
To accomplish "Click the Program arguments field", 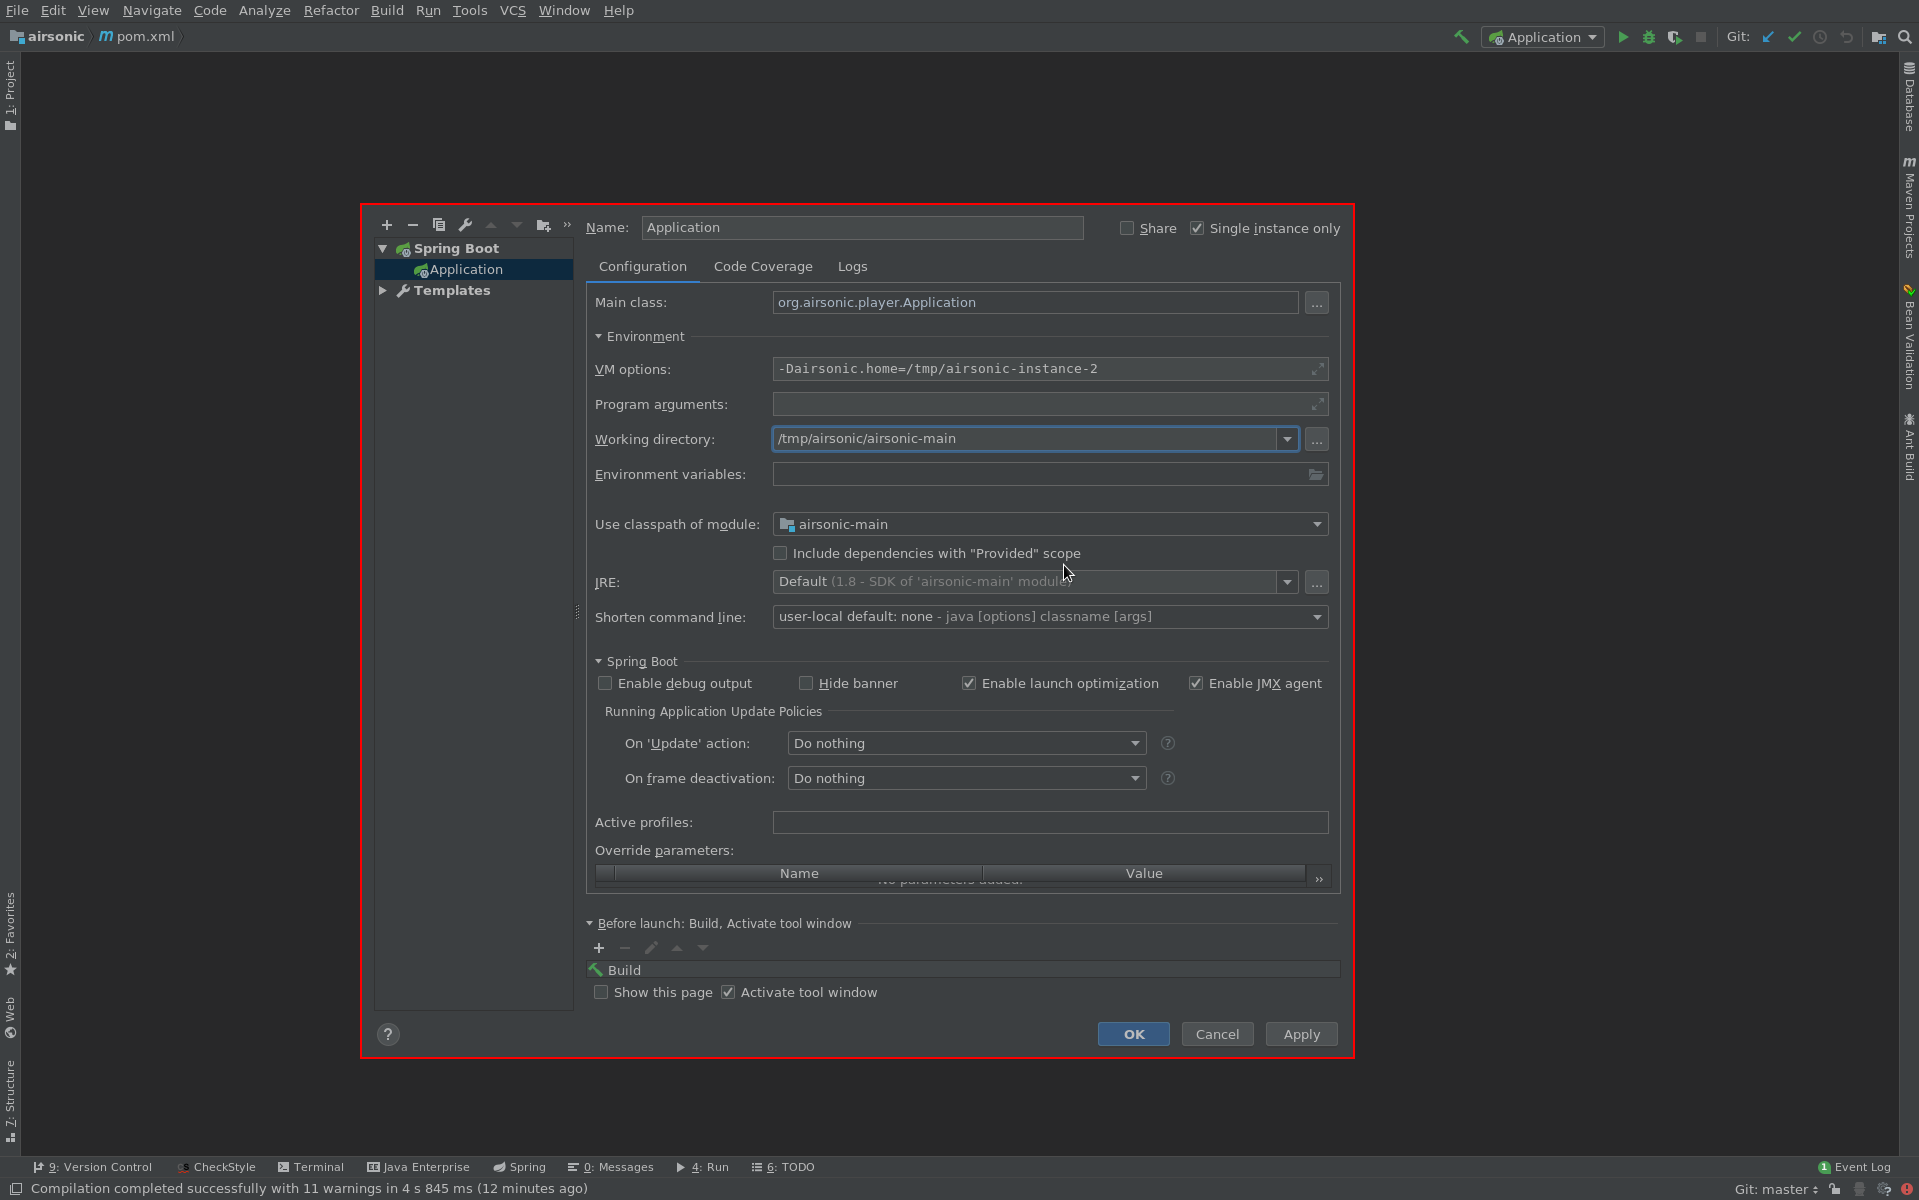I will [1050, 404].
